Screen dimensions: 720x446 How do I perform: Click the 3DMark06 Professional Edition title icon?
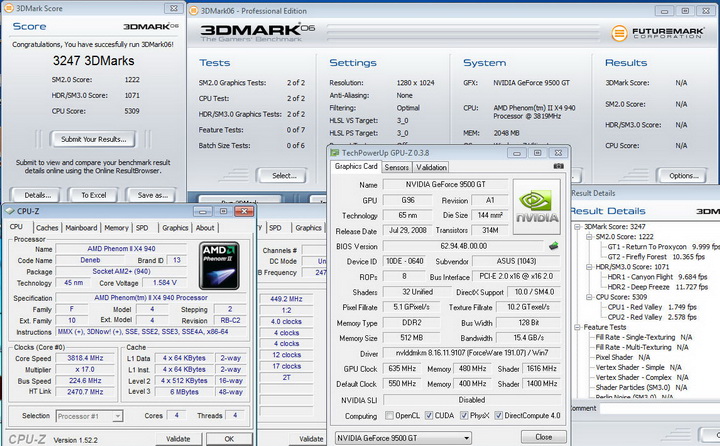[x=194, y=11]
